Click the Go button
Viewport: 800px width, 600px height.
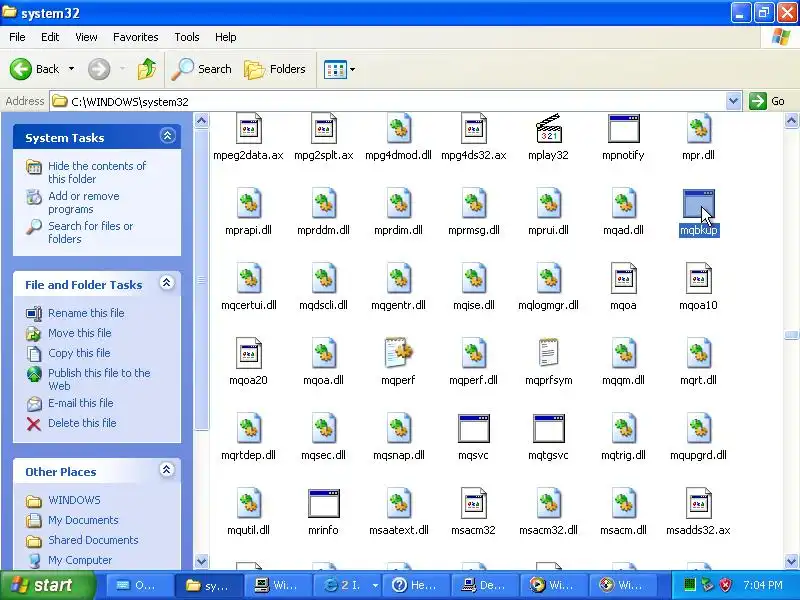coord(767,101)
